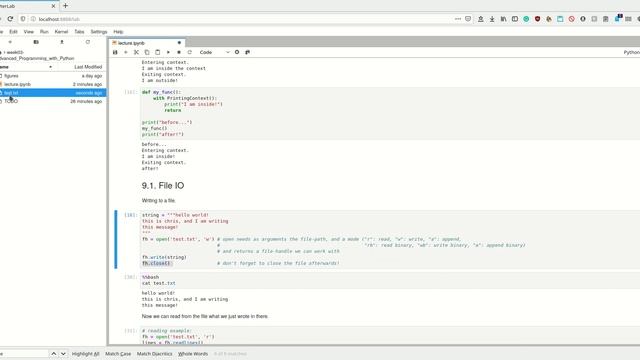
Task: Click the blue window container extension icon
Action: 560,19
